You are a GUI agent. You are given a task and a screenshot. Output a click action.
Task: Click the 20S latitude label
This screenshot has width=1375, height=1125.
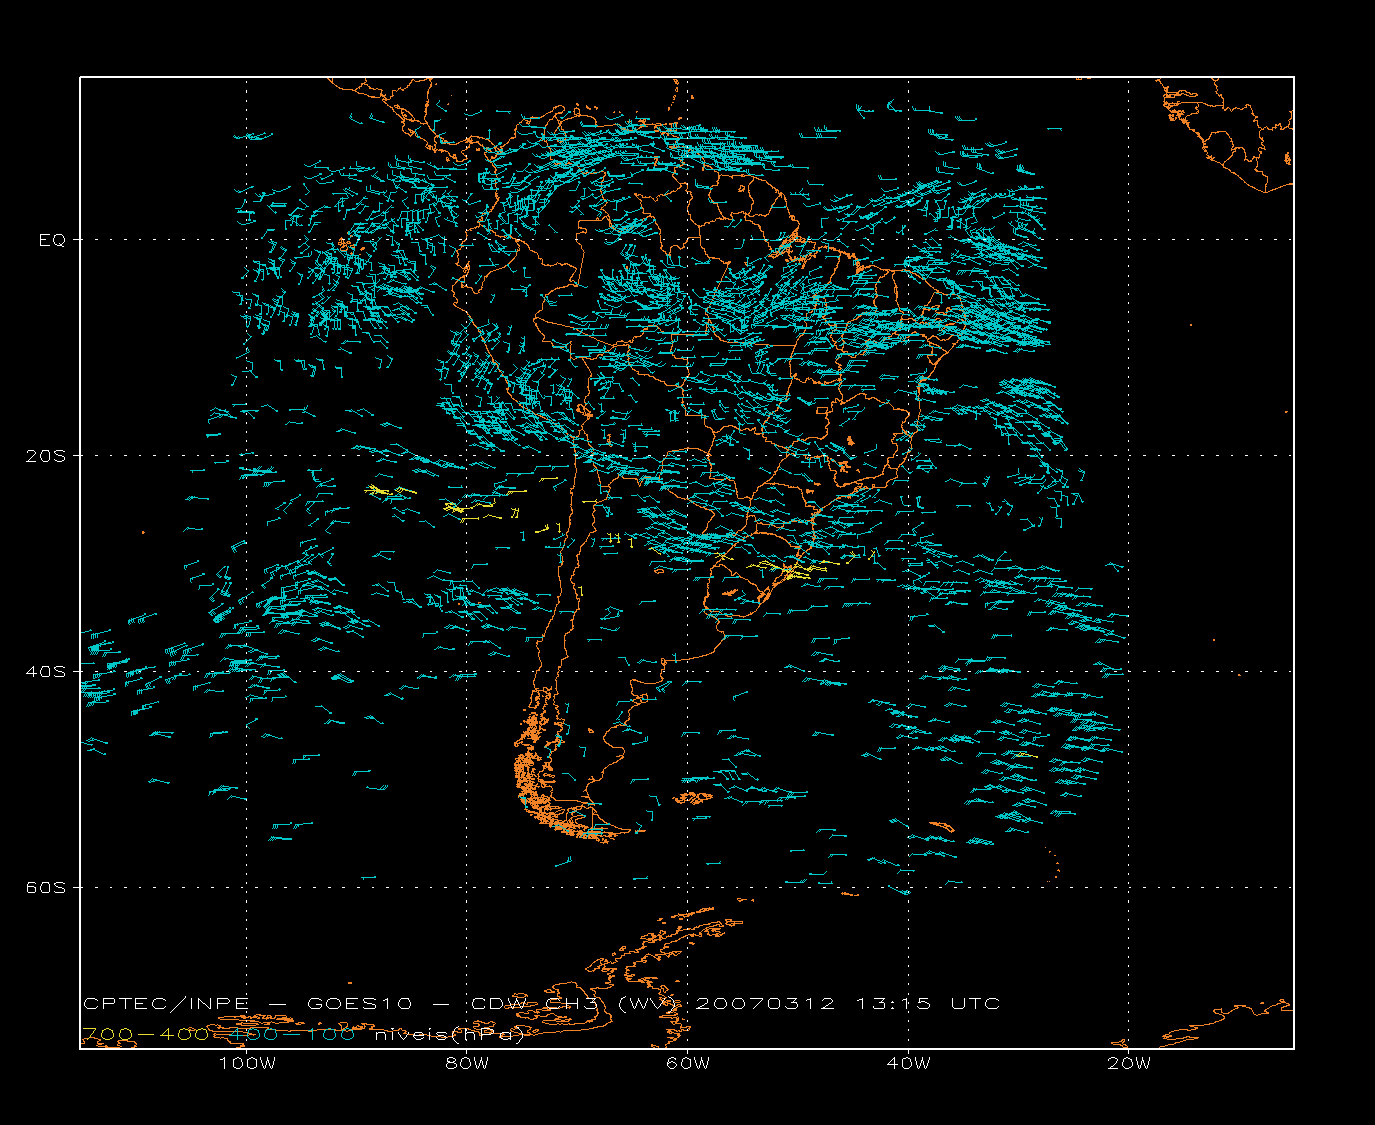[x=46, y=456]
